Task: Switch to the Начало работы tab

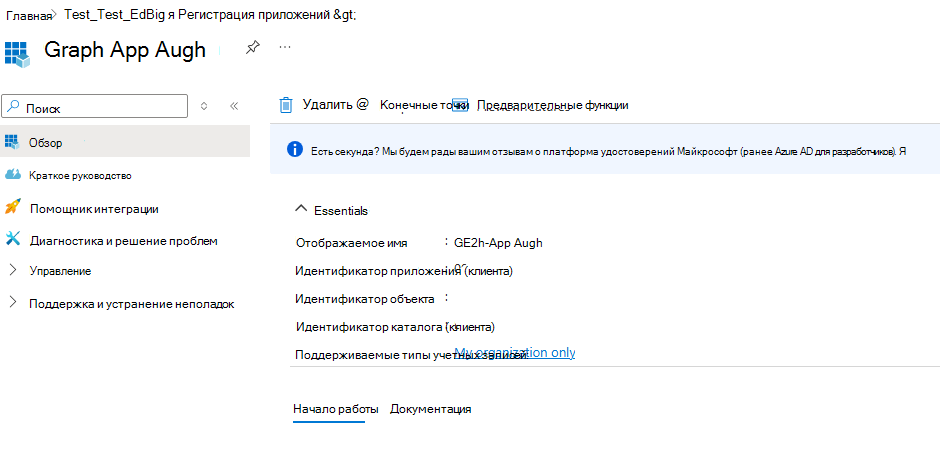Action: click(336, 409)
